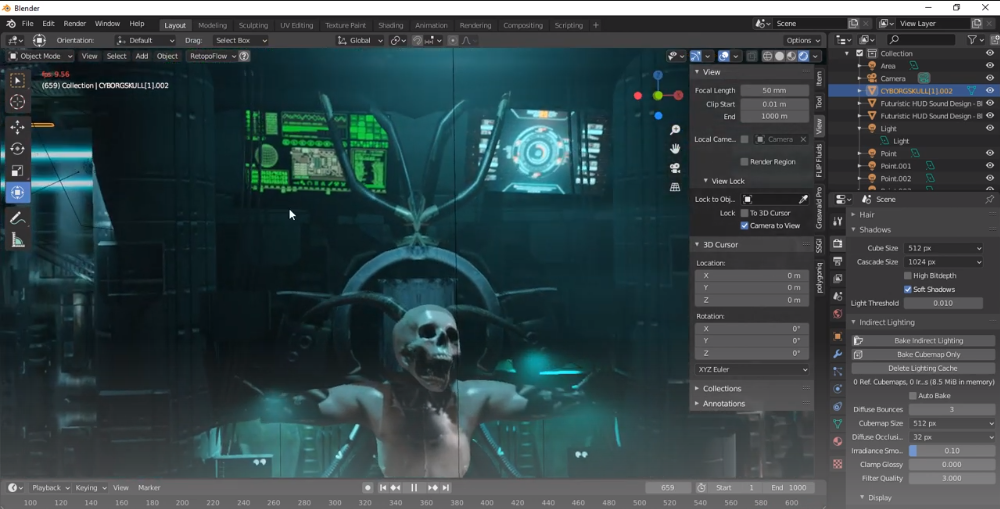Open the Render menu
The height and width of the screenshot is (509, 1000).
75,24
